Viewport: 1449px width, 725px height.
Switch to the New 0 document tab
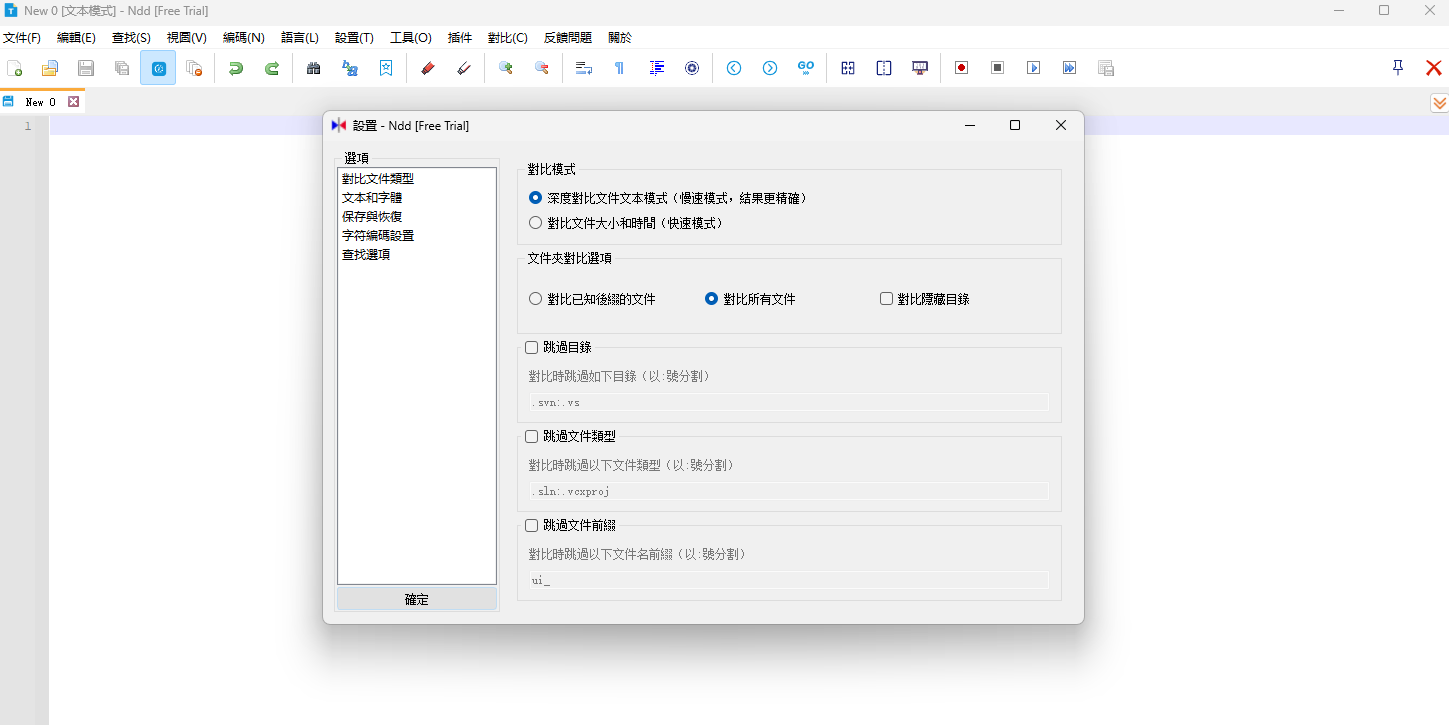(40, 102)
